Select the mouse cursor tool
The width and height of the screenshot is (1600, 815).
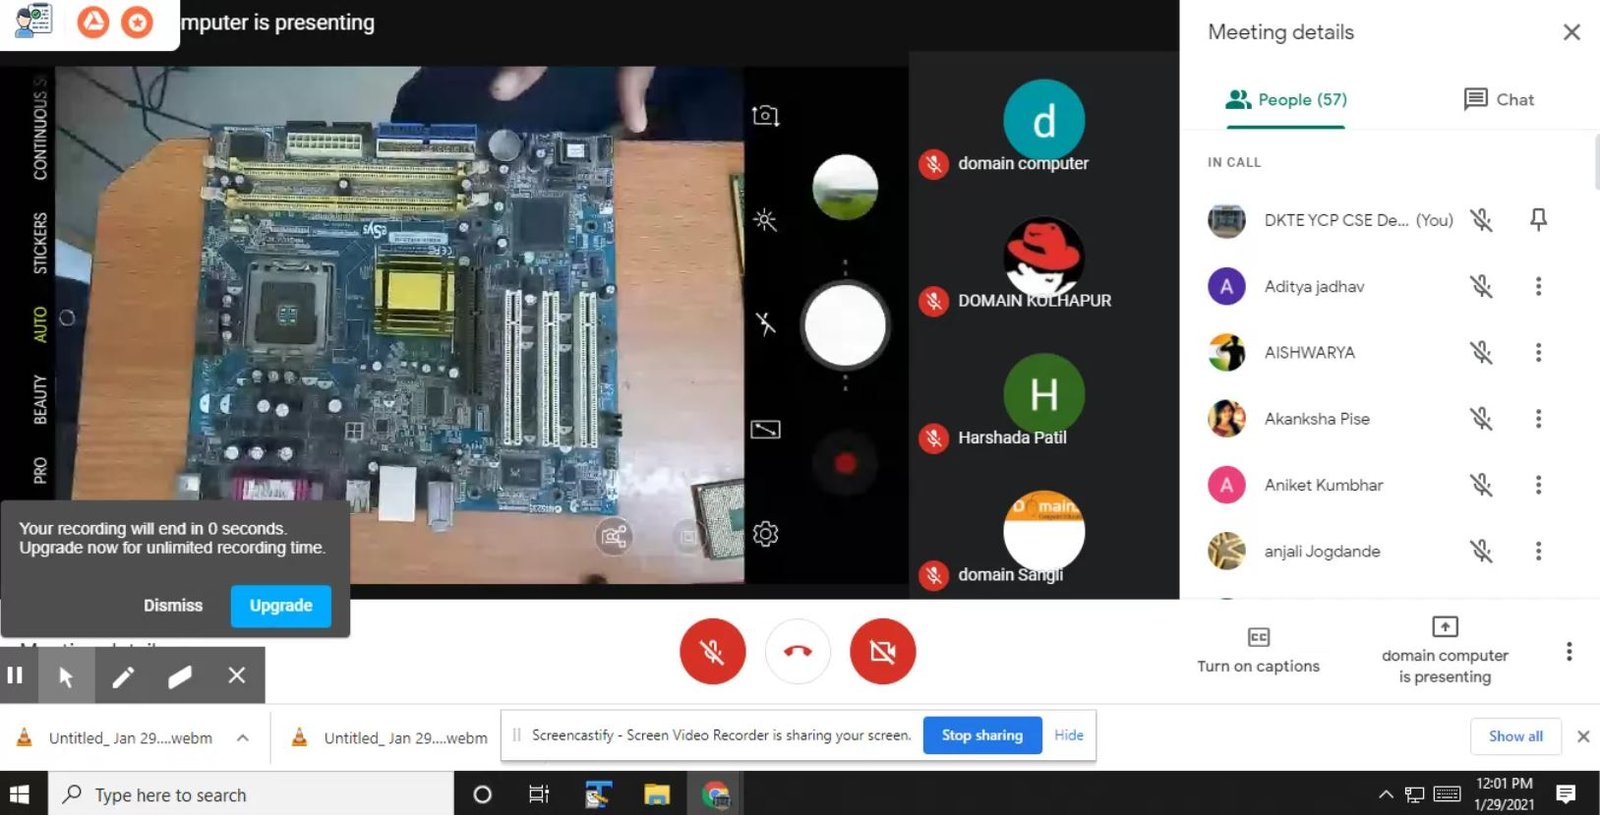[66, 677]
